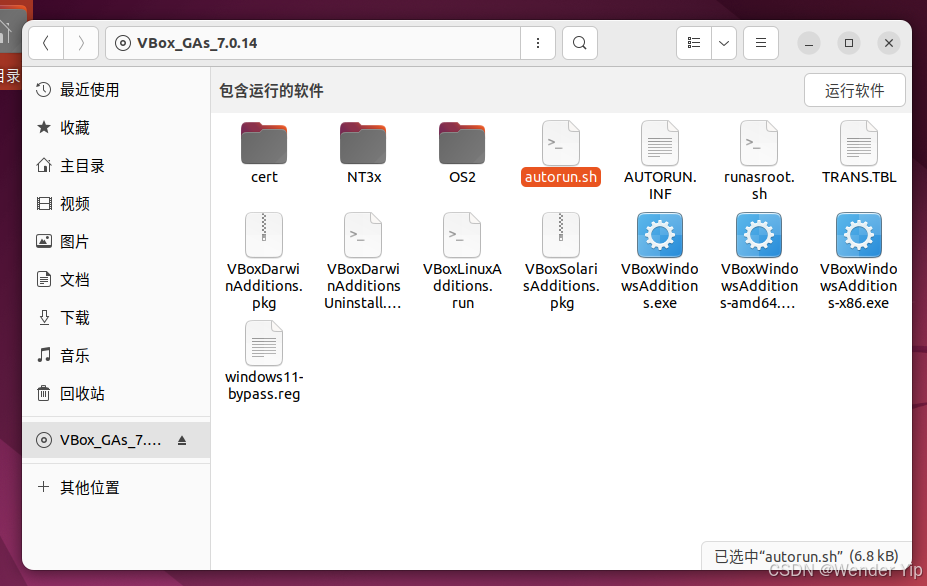Select VBoxDarwinAdditionsUninstall script

pyautogui.click(x=363, y=261)
